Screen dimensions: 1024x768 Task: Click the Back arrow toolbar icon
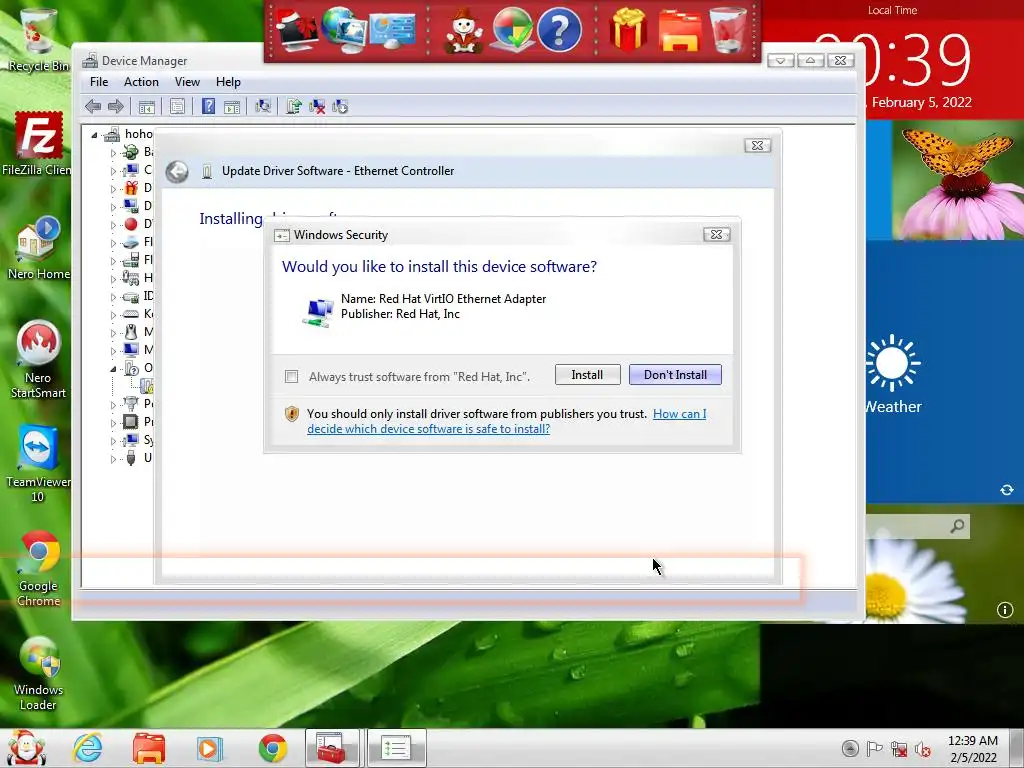93,106
